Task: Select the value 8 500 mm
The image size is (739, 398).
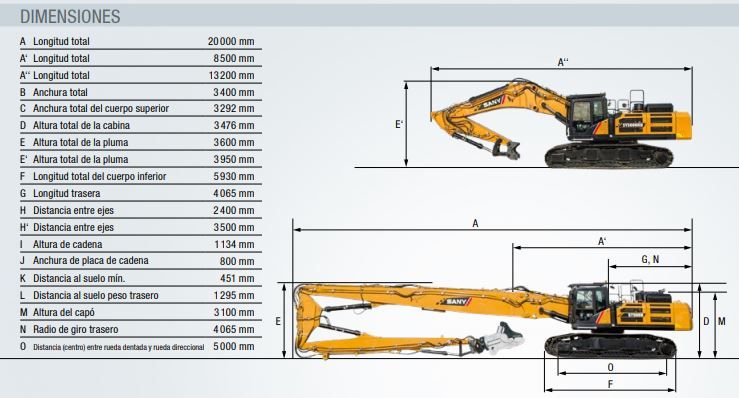Action: click(234, 58)
